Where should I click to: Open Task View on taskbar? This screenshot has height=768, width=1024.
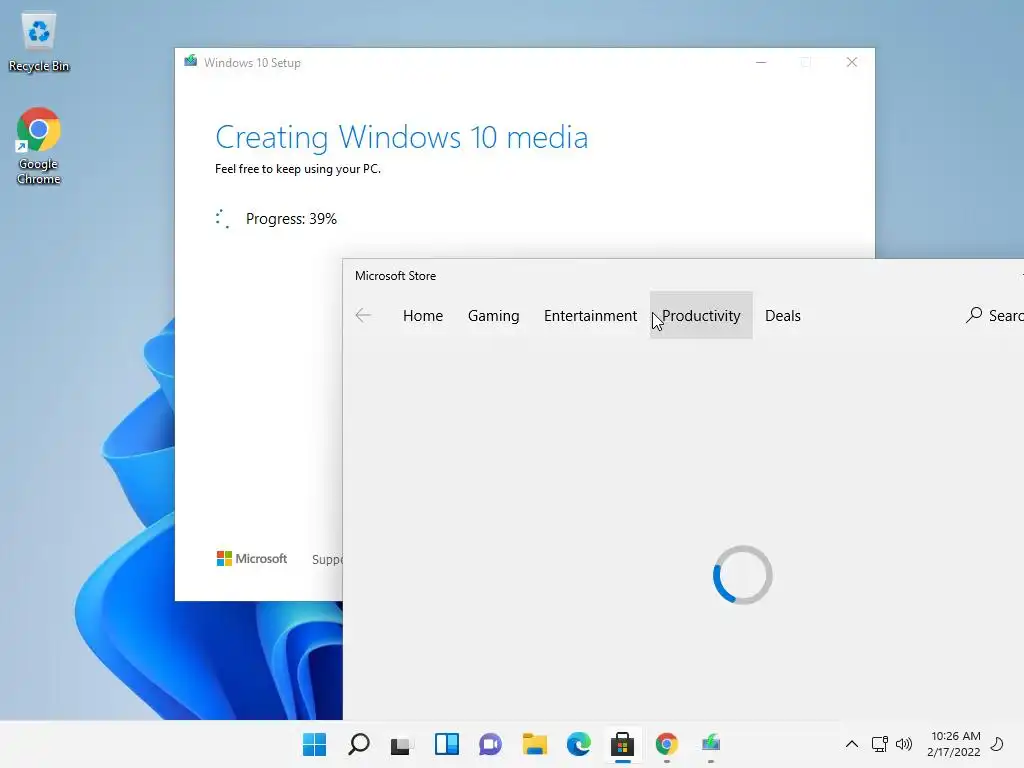(401, 744)
